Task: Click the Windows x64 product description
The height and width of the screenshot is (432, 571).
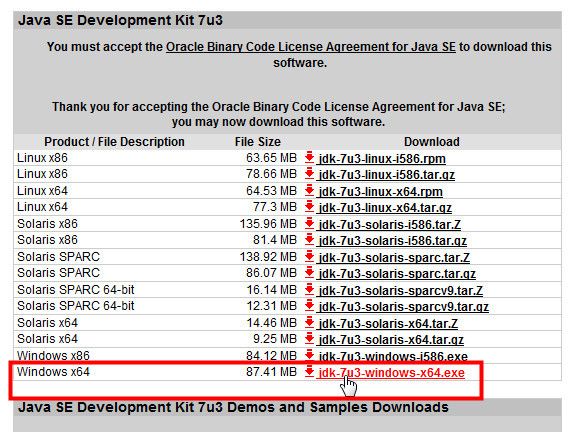Action: coord(53,372)
